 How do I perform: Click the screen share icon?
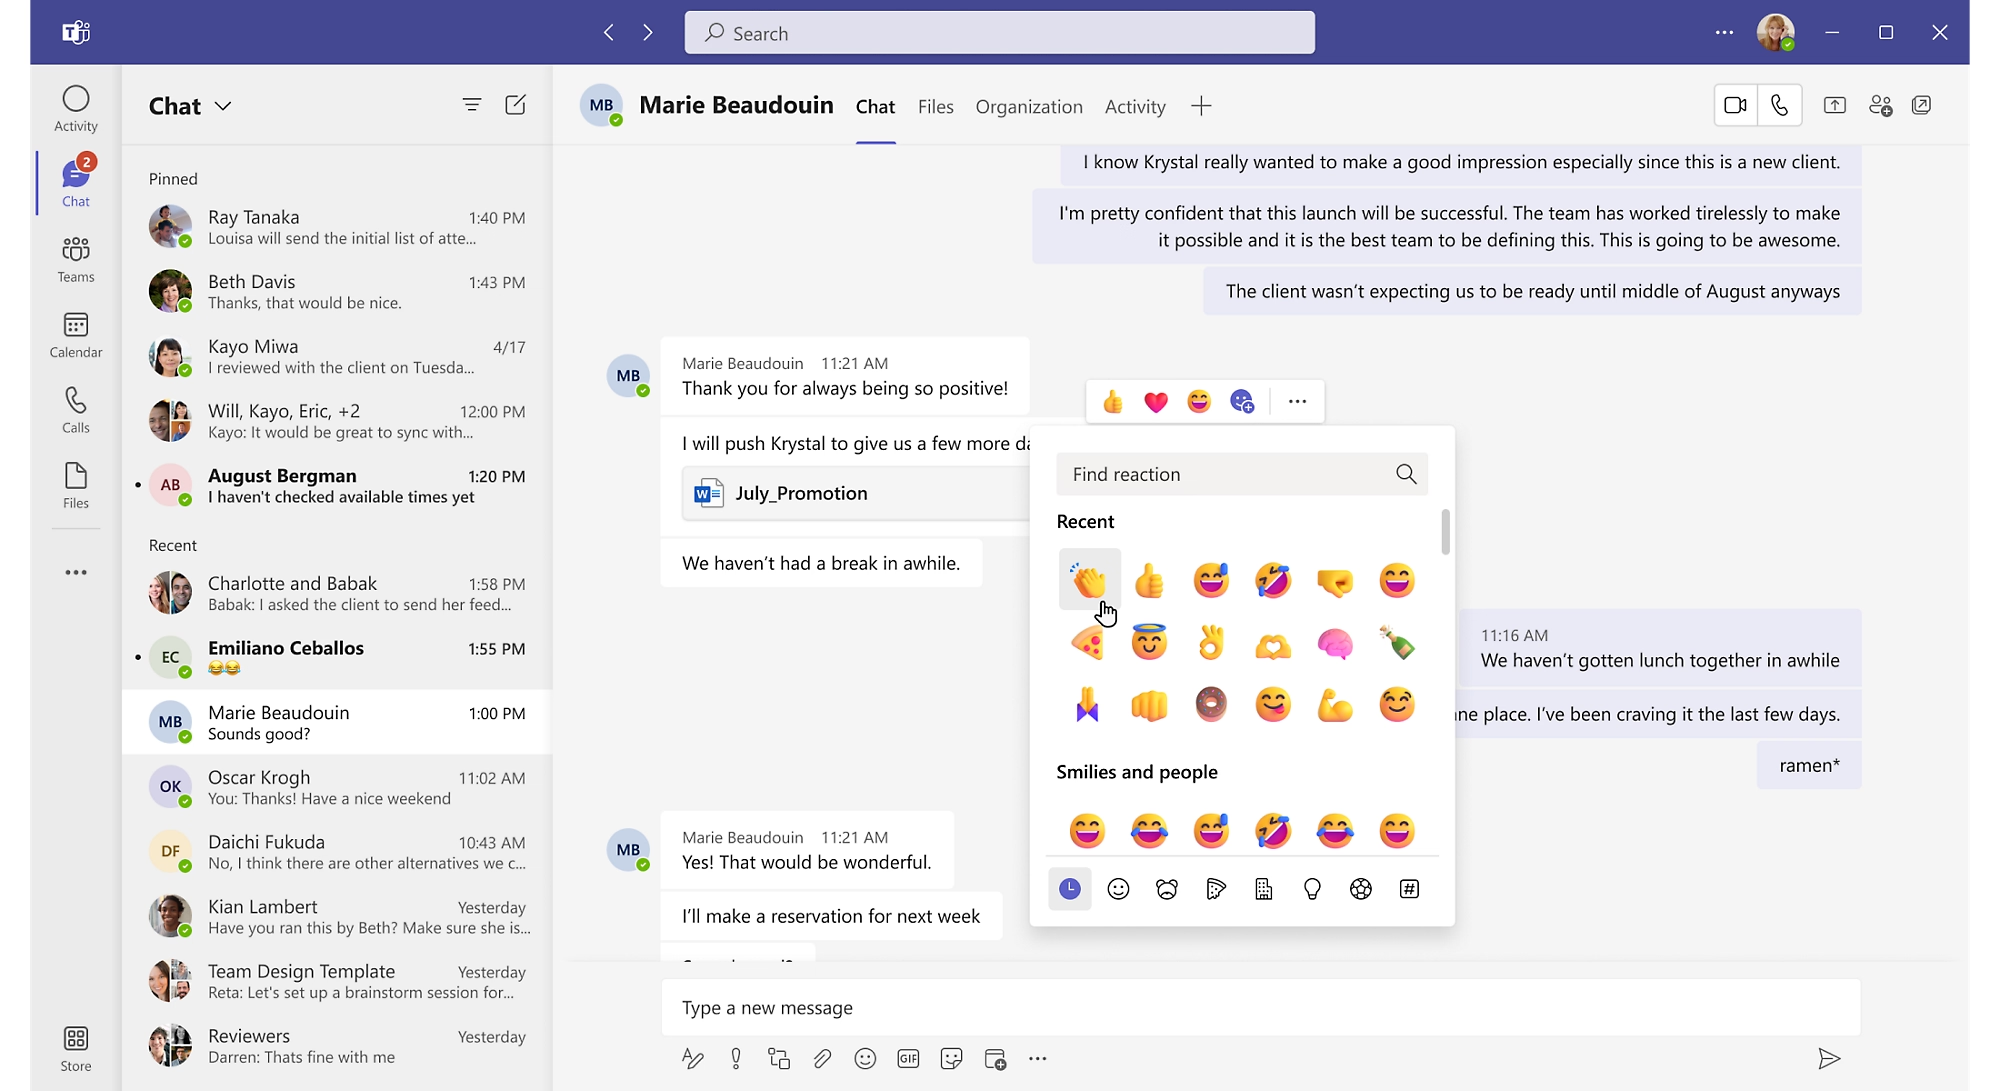click(x=1835, y=106)
